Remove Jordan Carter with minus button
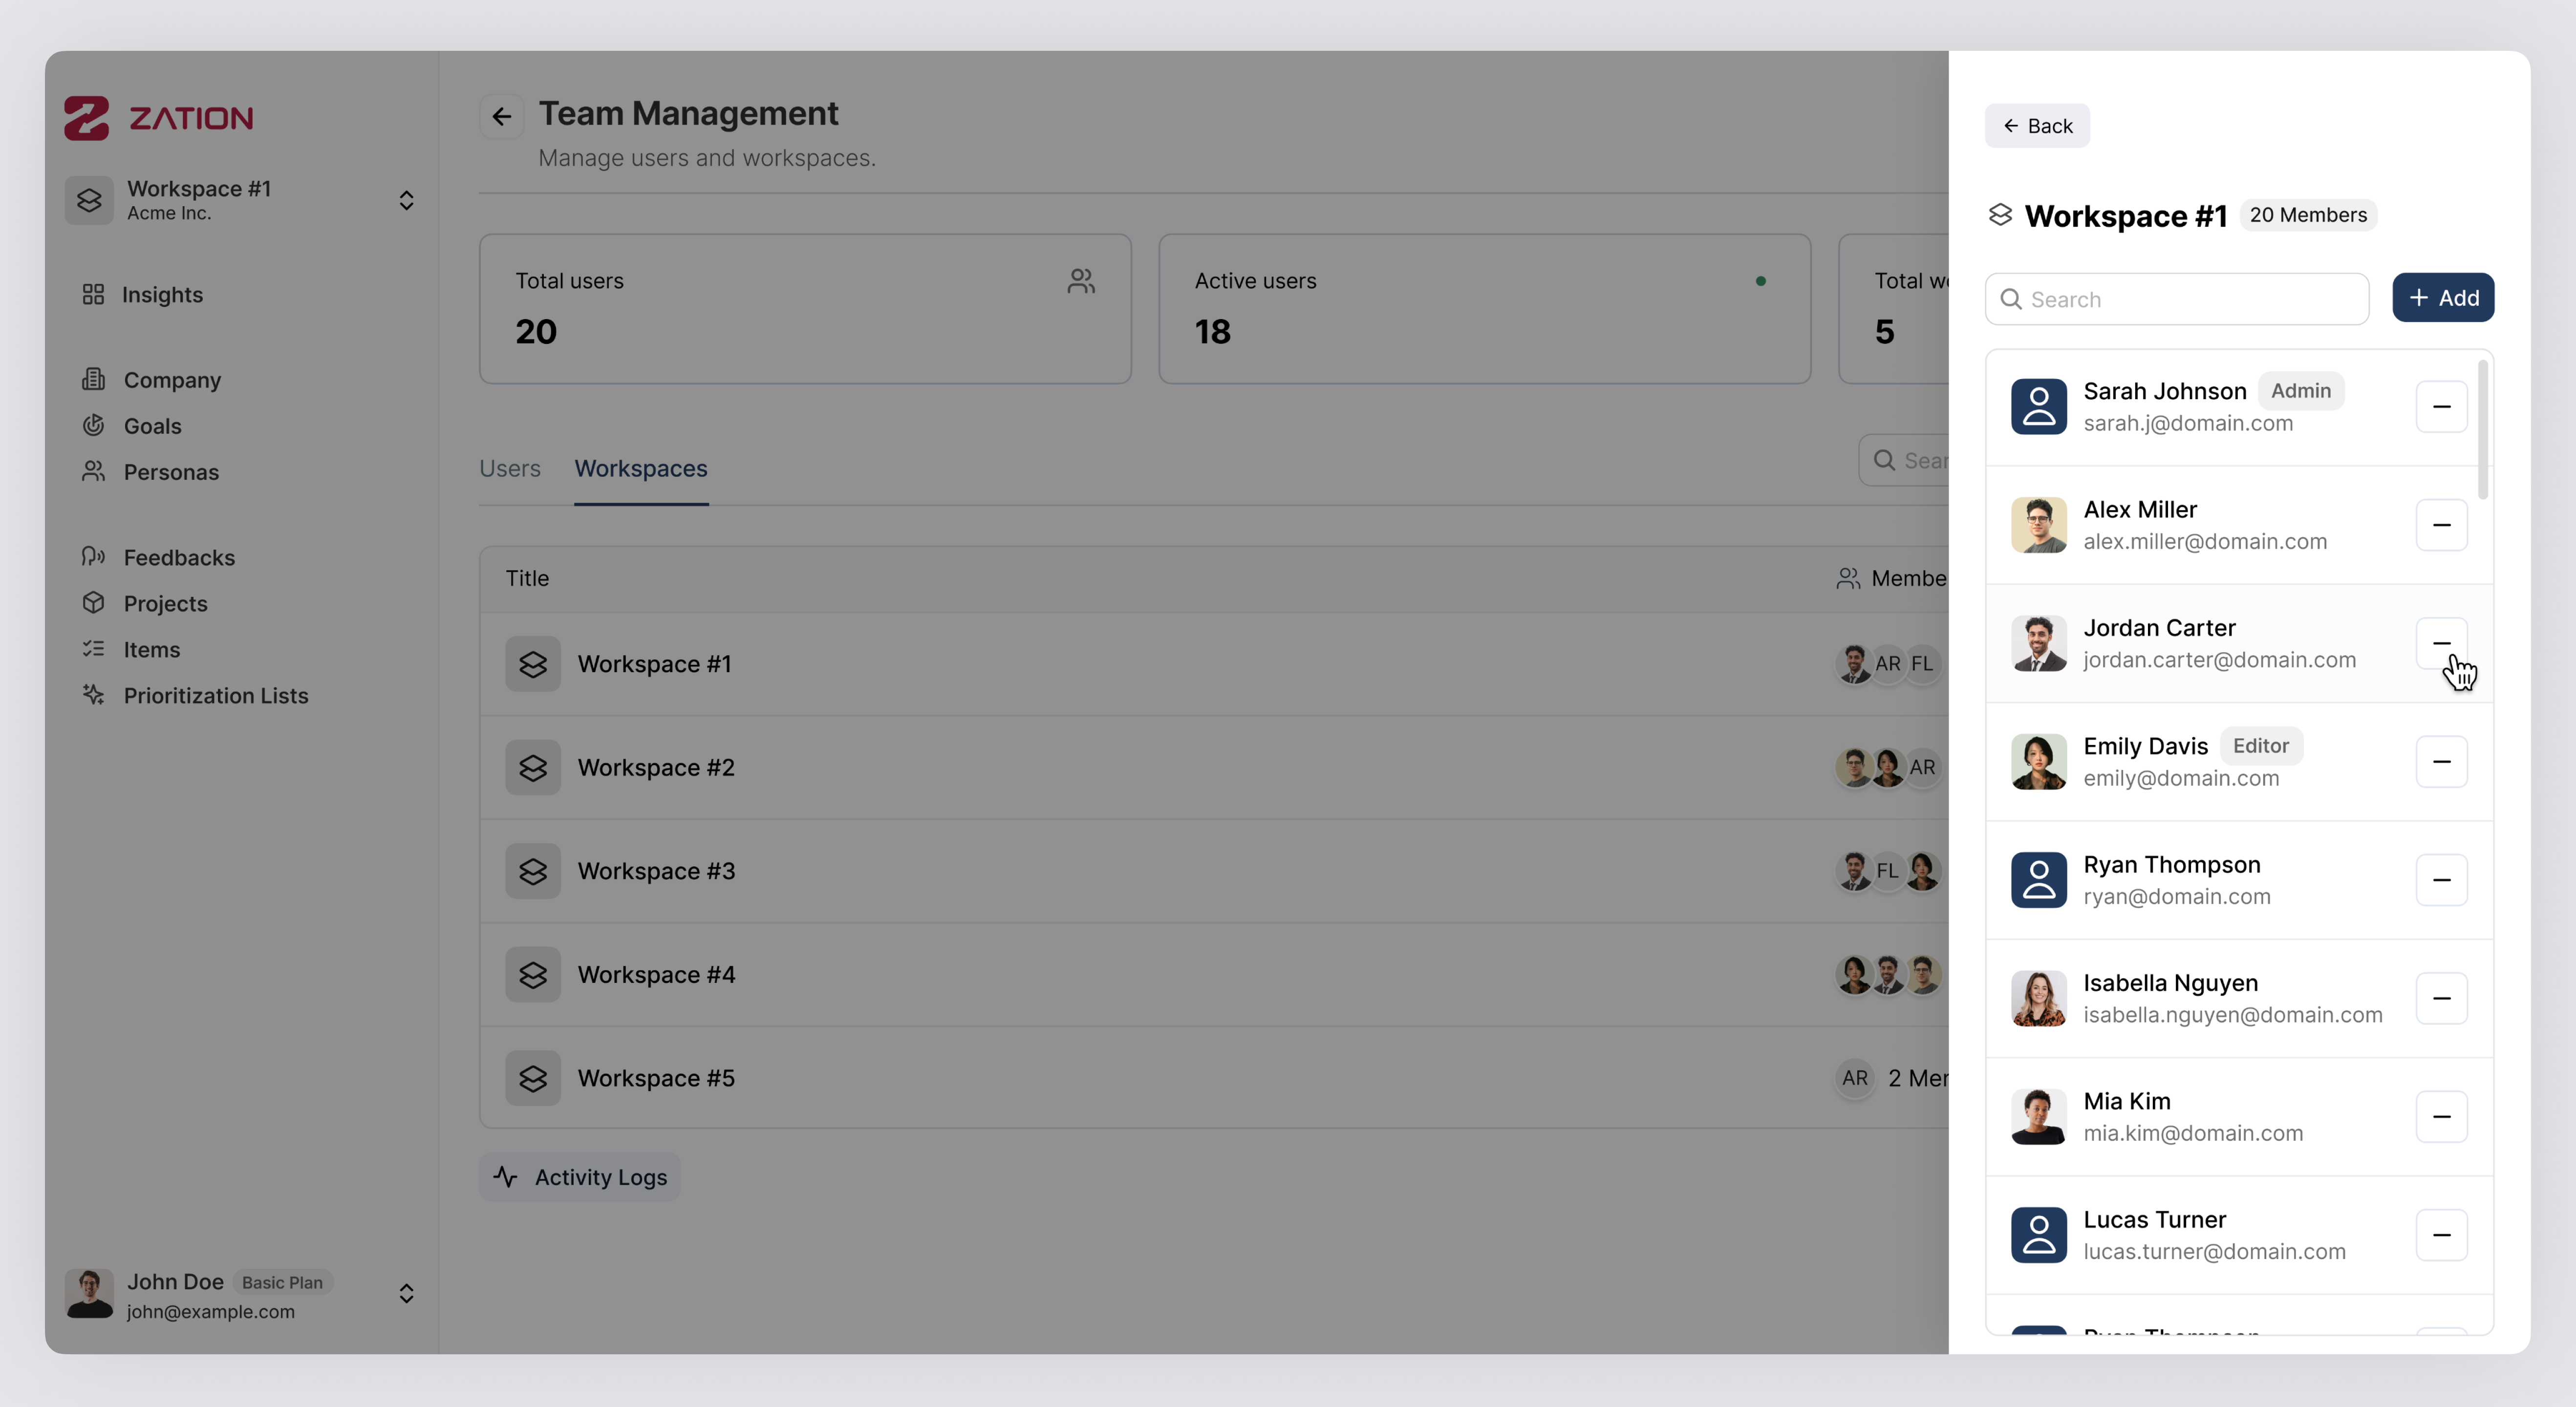Screen dimensions: 2576x1407 2440,643
